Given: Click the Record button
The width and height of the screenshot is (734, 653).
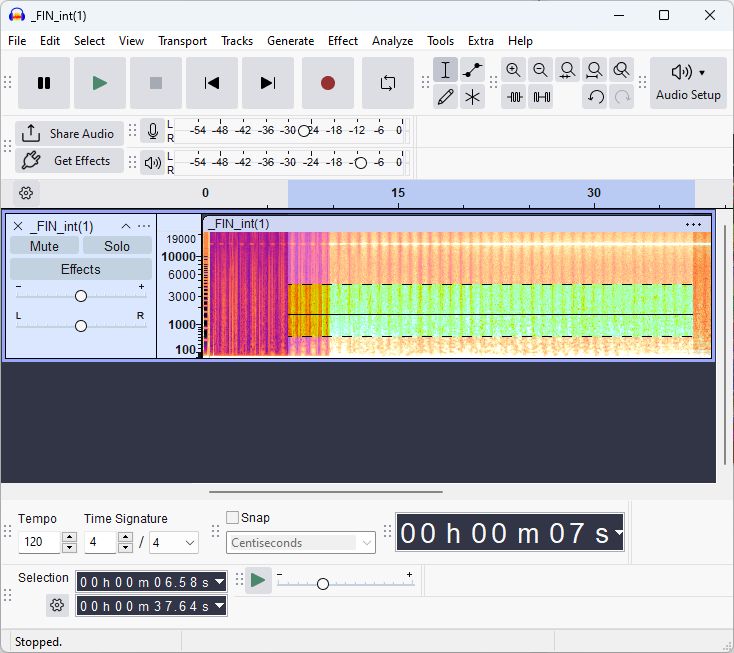Looking at the screenshot, I should [x=327, y=83].
